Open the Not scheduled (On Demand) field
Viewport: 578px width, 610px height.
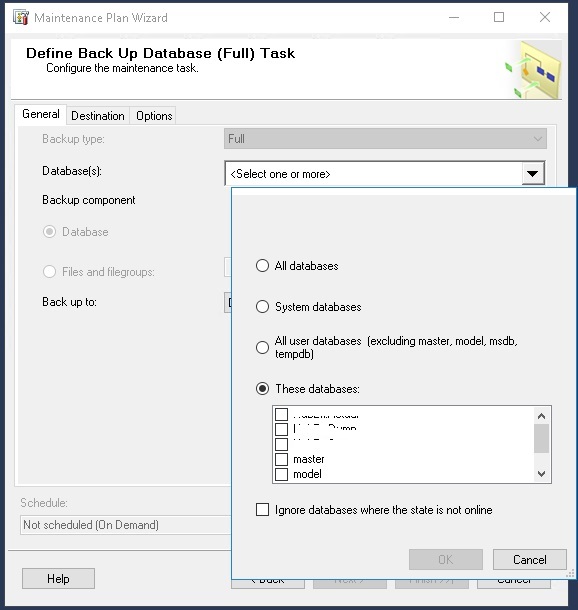pyautogui.click(x=126, y=525)
